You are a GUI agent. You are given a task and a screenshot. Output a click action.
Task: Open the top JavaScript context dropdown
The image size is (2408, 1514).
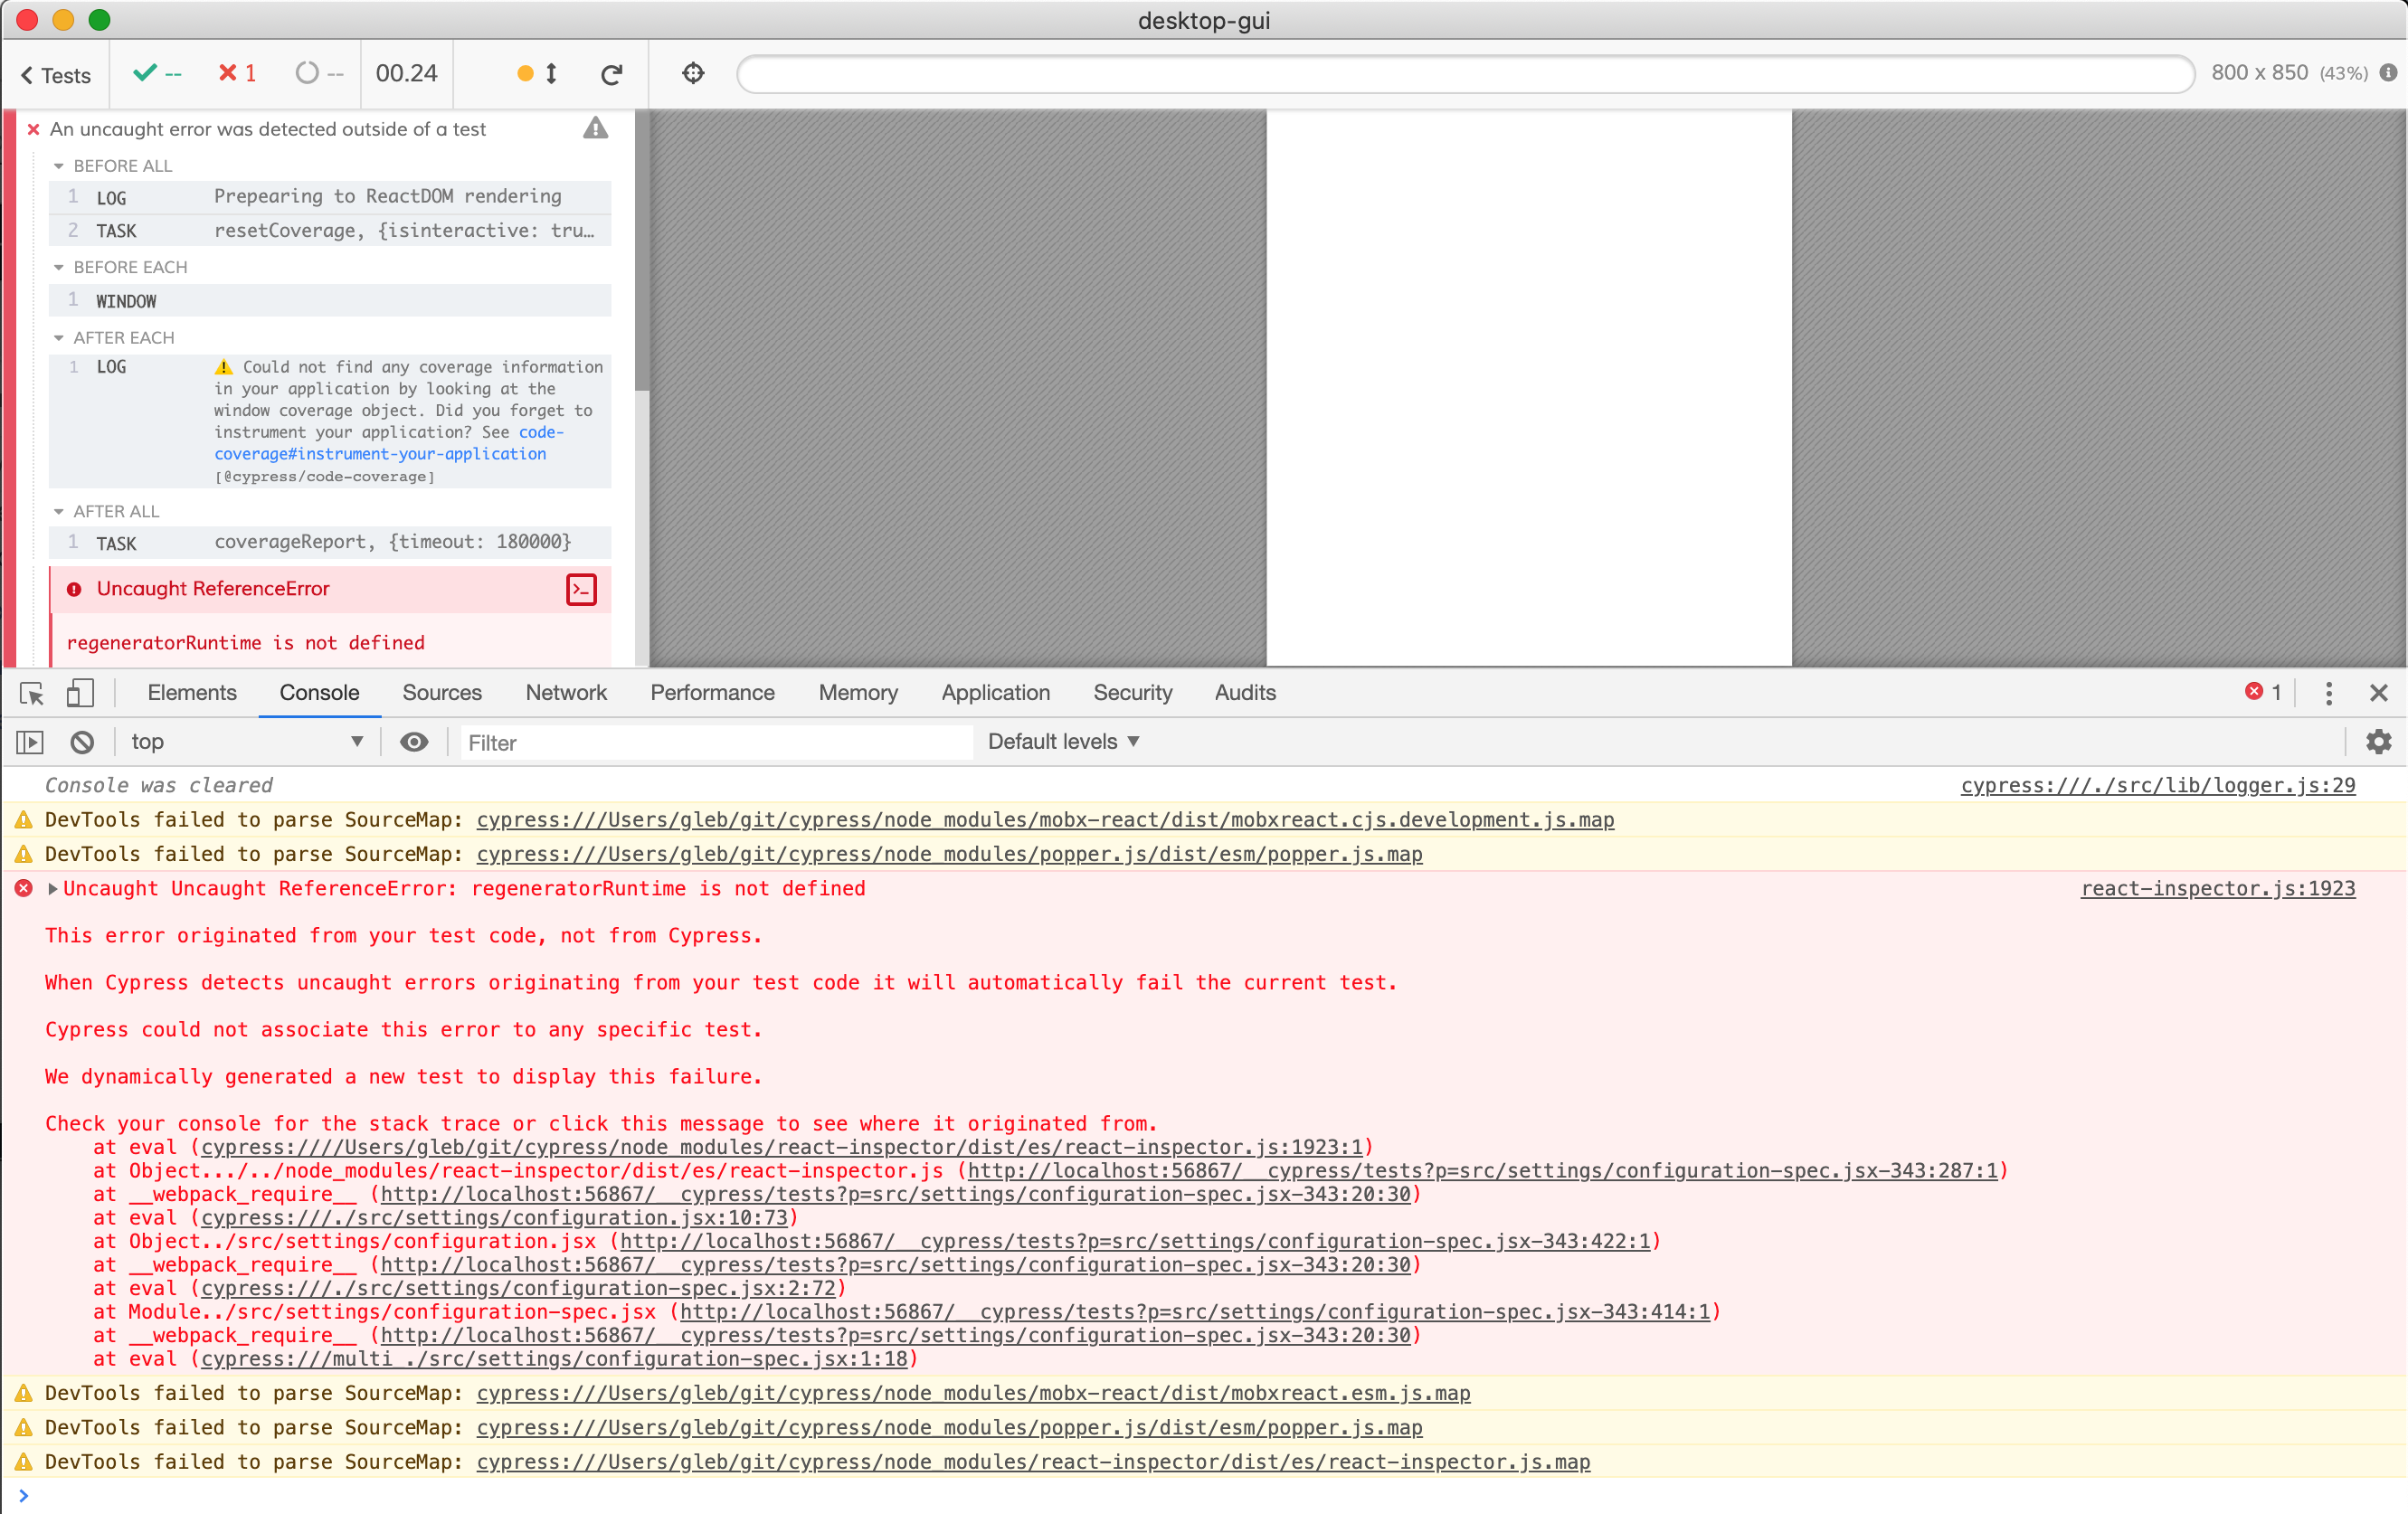(x=245, y=742)
